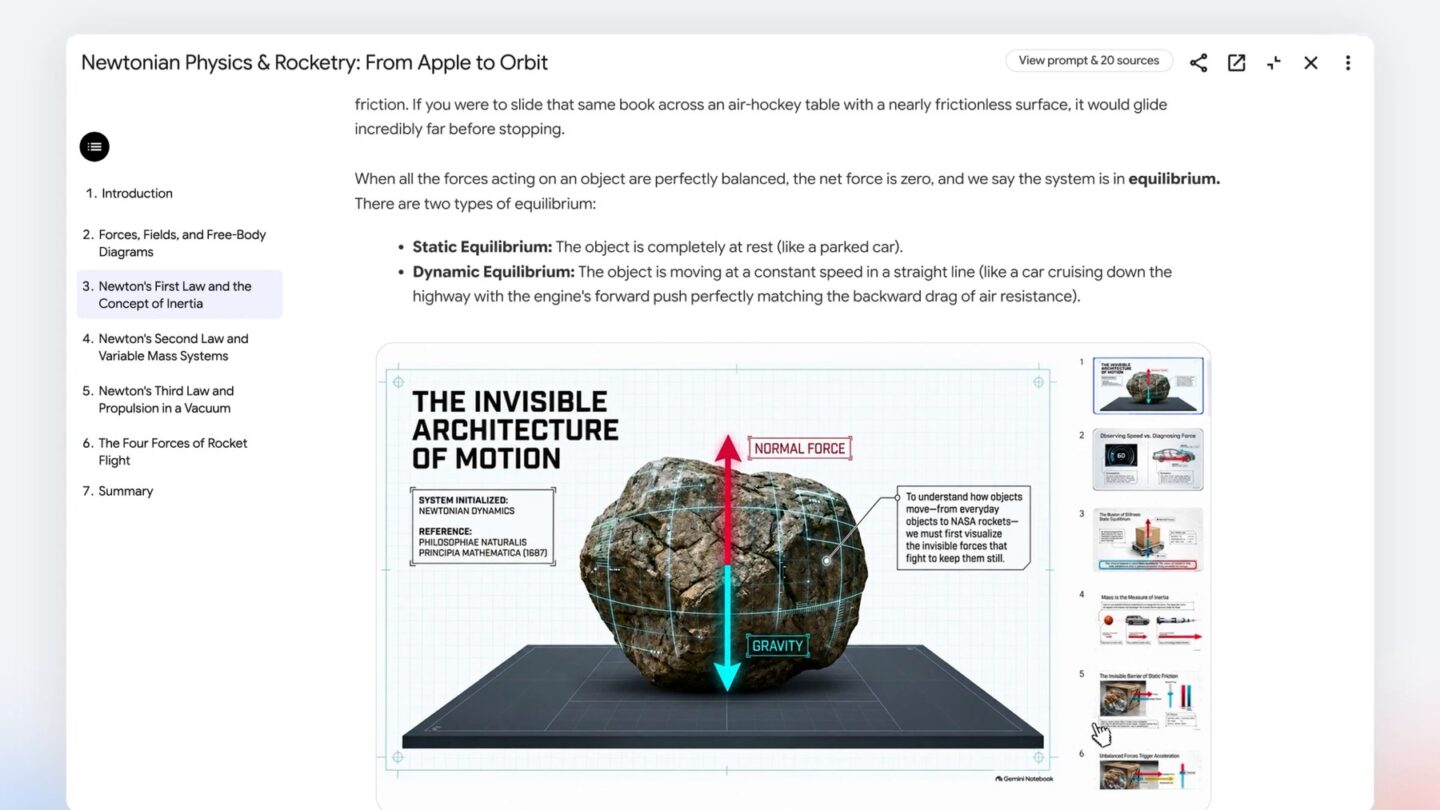Click the slide heading 'THE INVISIBLE ARCHITECTURE OF MOTION'
The width and height of the screenshot is (1440, 810).
[515, 430]
